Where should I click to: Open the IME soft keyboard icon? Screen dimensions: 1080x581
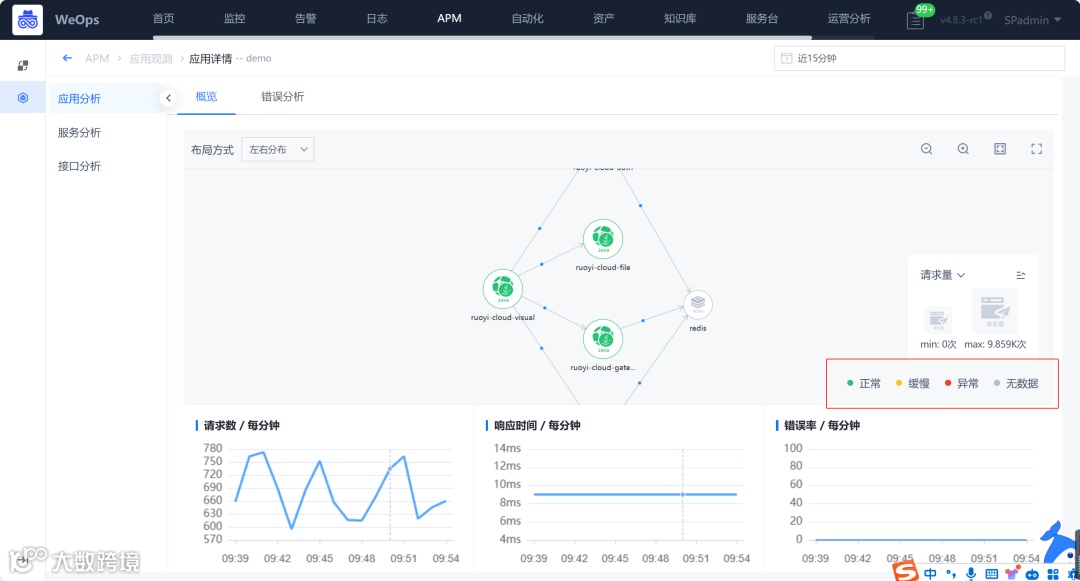click(991, 573)
